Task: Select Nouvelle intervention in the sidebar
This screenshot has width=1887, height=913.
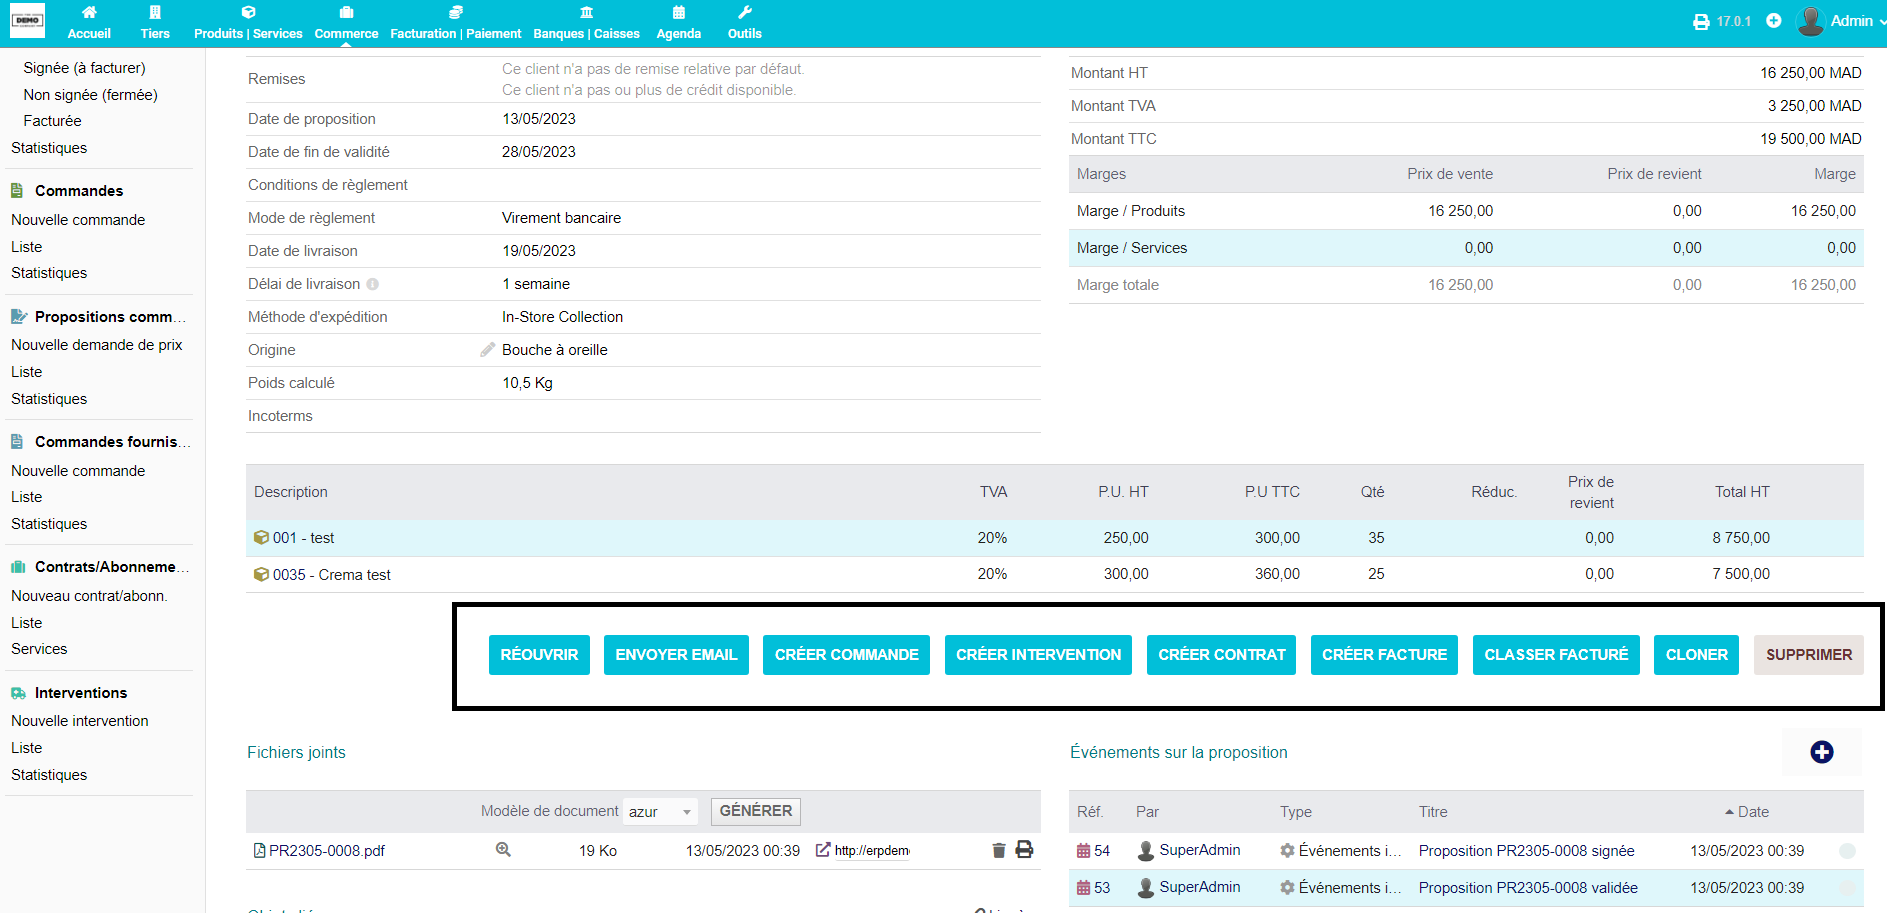Action: 80,721
